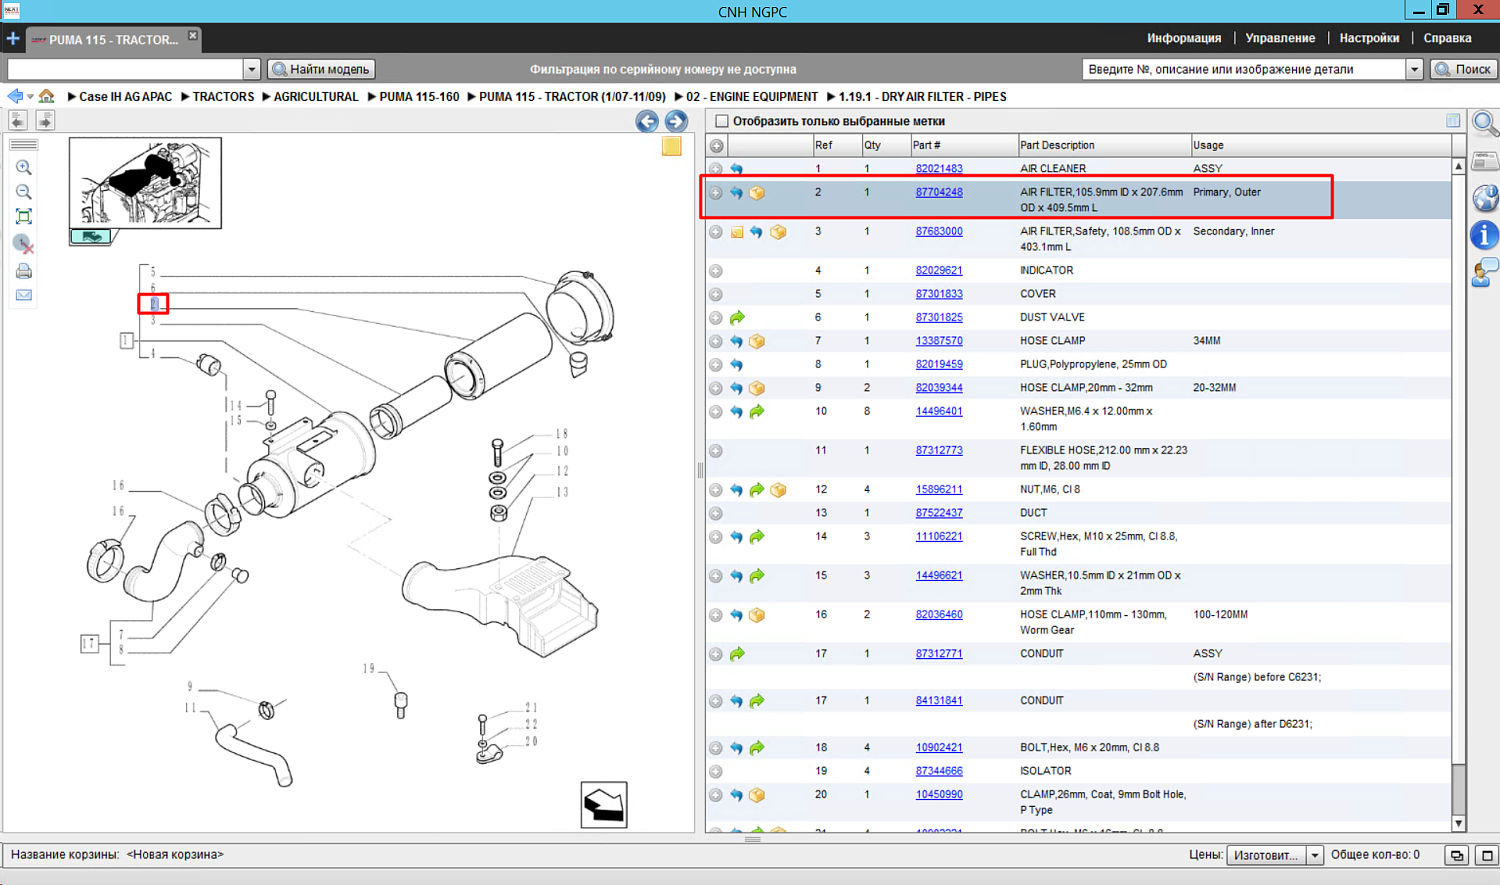The height and width of the screenshot is (885, 1500).
Task: Click the '02 - ENGINE EQUIPMENT' breadcrumb
Action: click(x=752, y=97)
